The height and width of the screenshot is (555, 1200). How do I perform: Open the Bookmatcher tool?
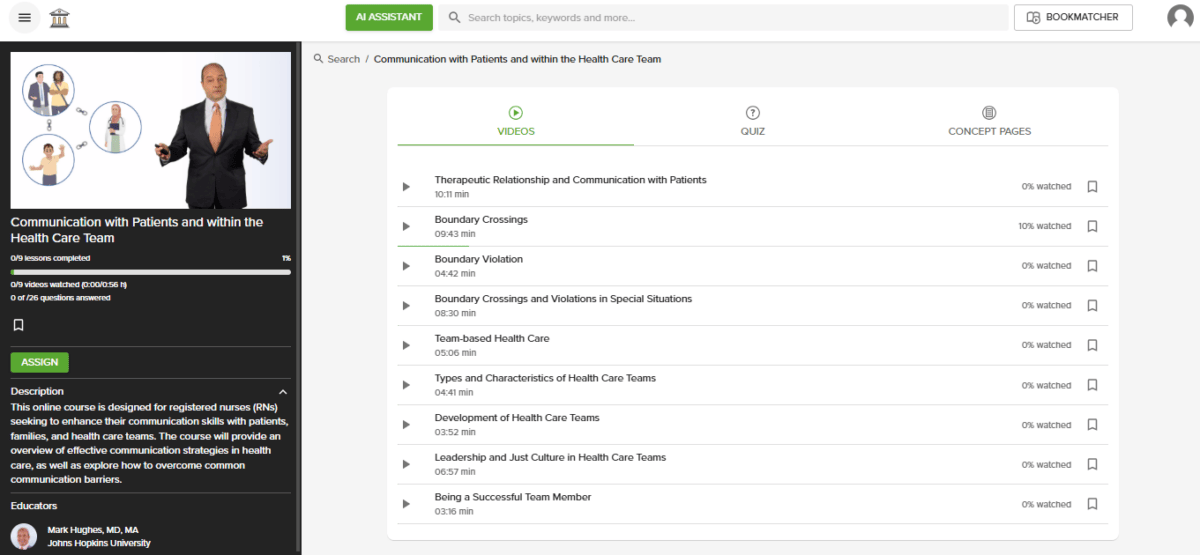pos(1073,18)
